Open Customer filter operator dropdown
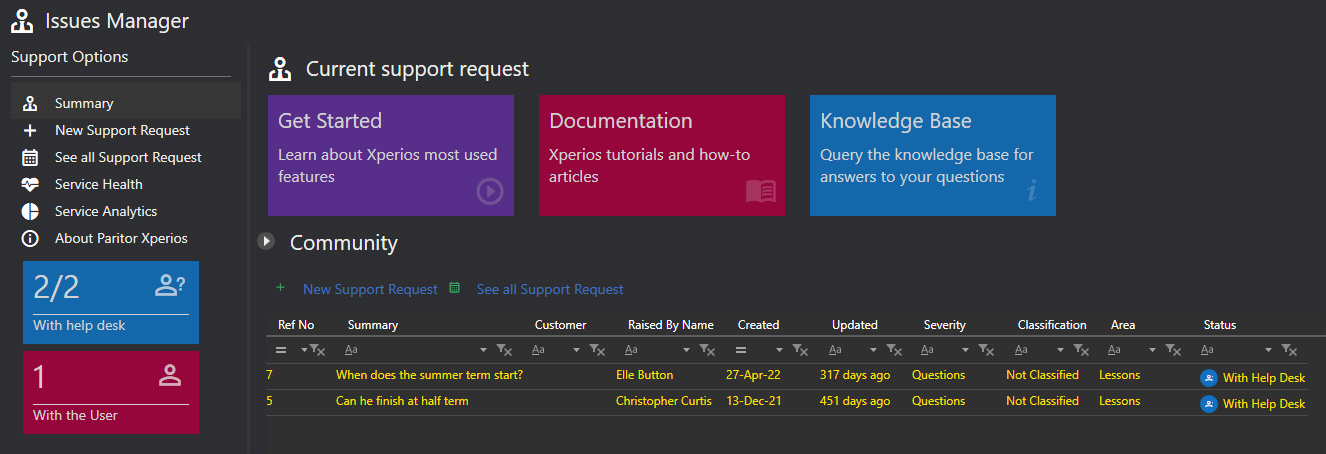This screenshot has width=1326, height=454. tap(577, 350)
